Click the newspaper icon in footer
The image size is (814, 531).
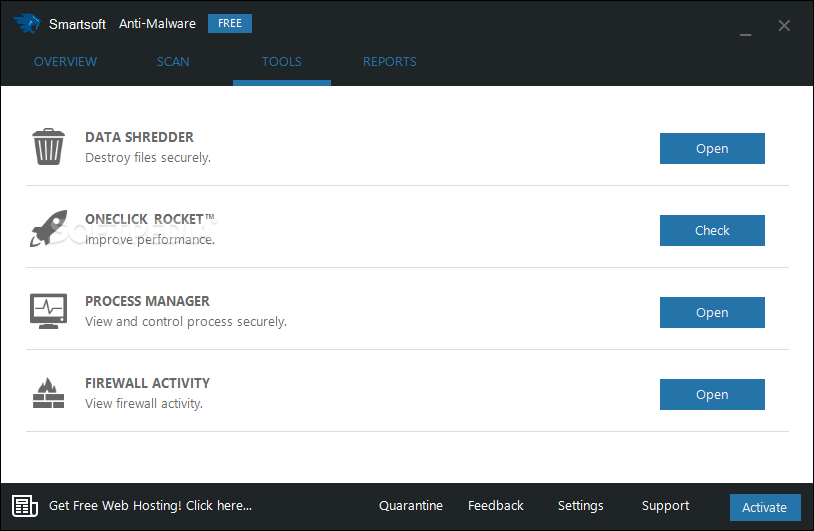pyautogui.click(x=25, y=506)
